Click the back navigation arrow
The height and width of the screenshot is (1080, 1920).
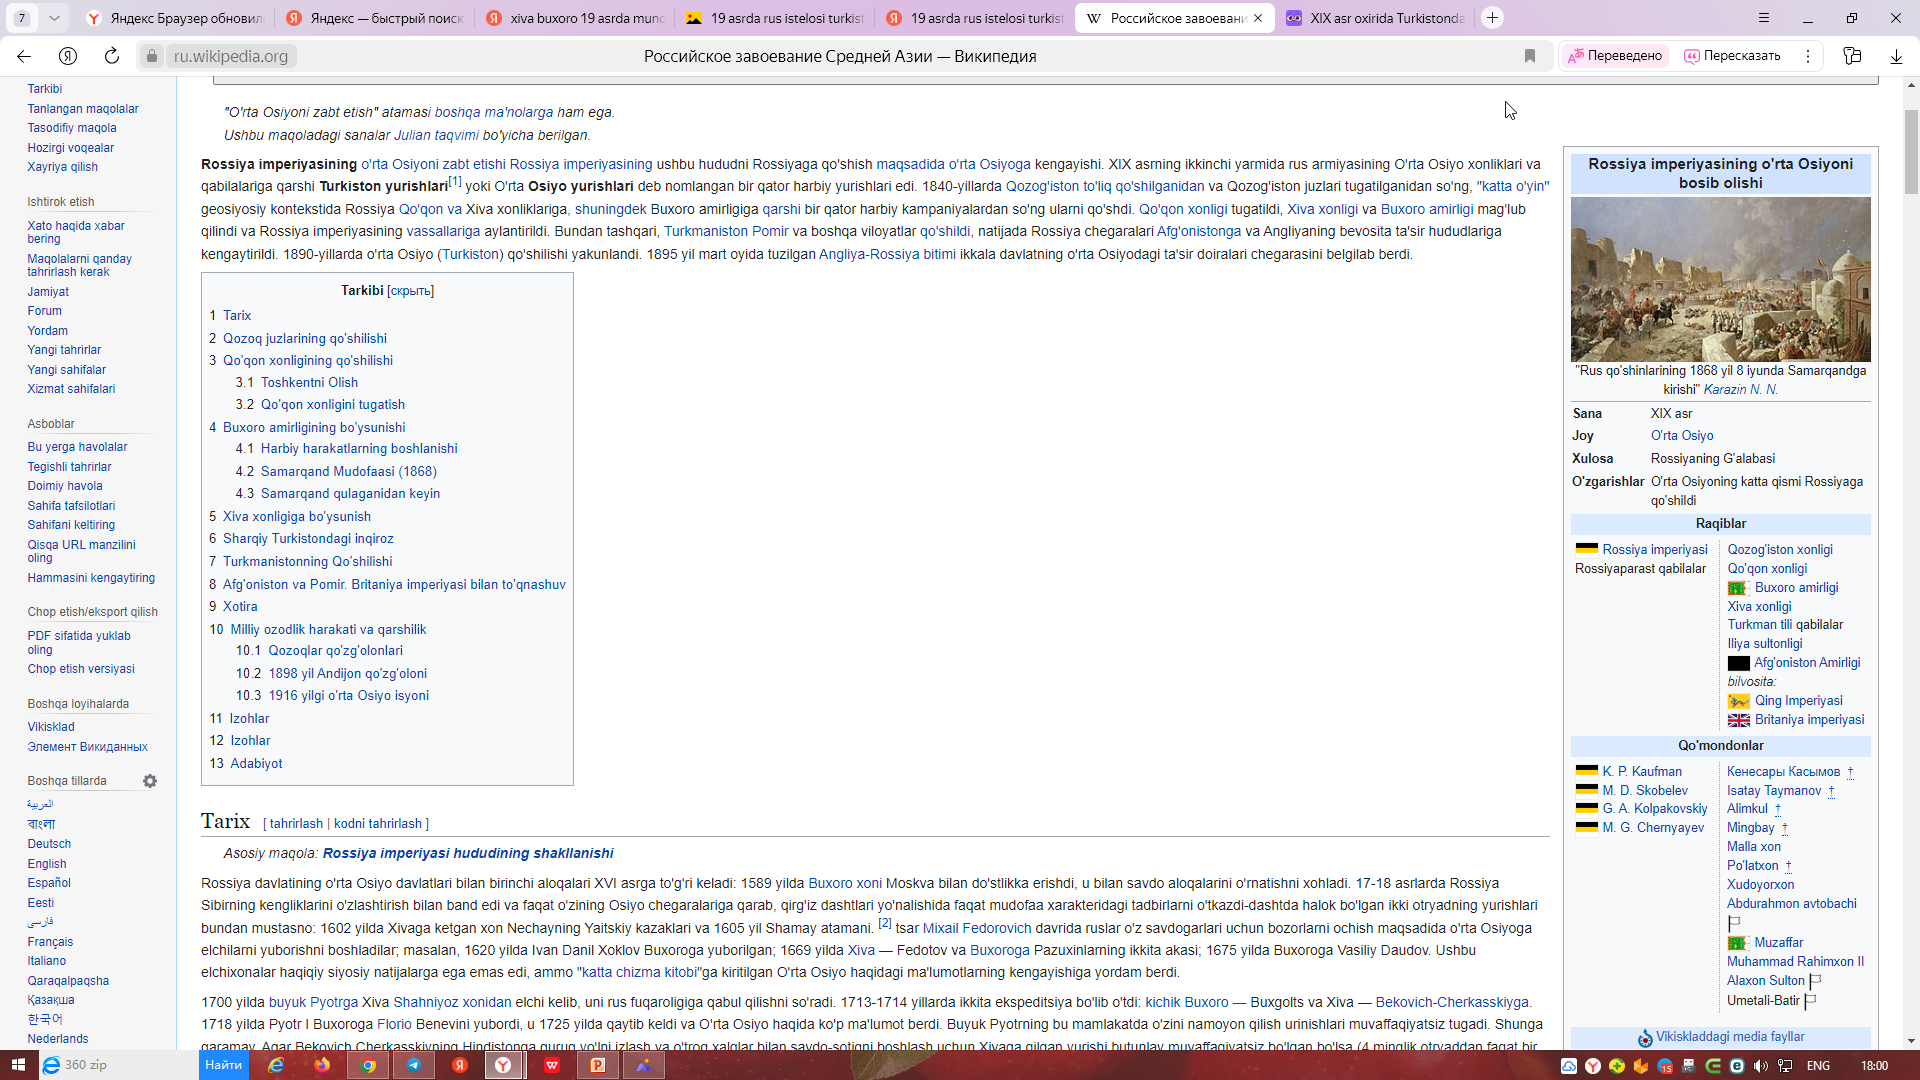pos(24,56)
